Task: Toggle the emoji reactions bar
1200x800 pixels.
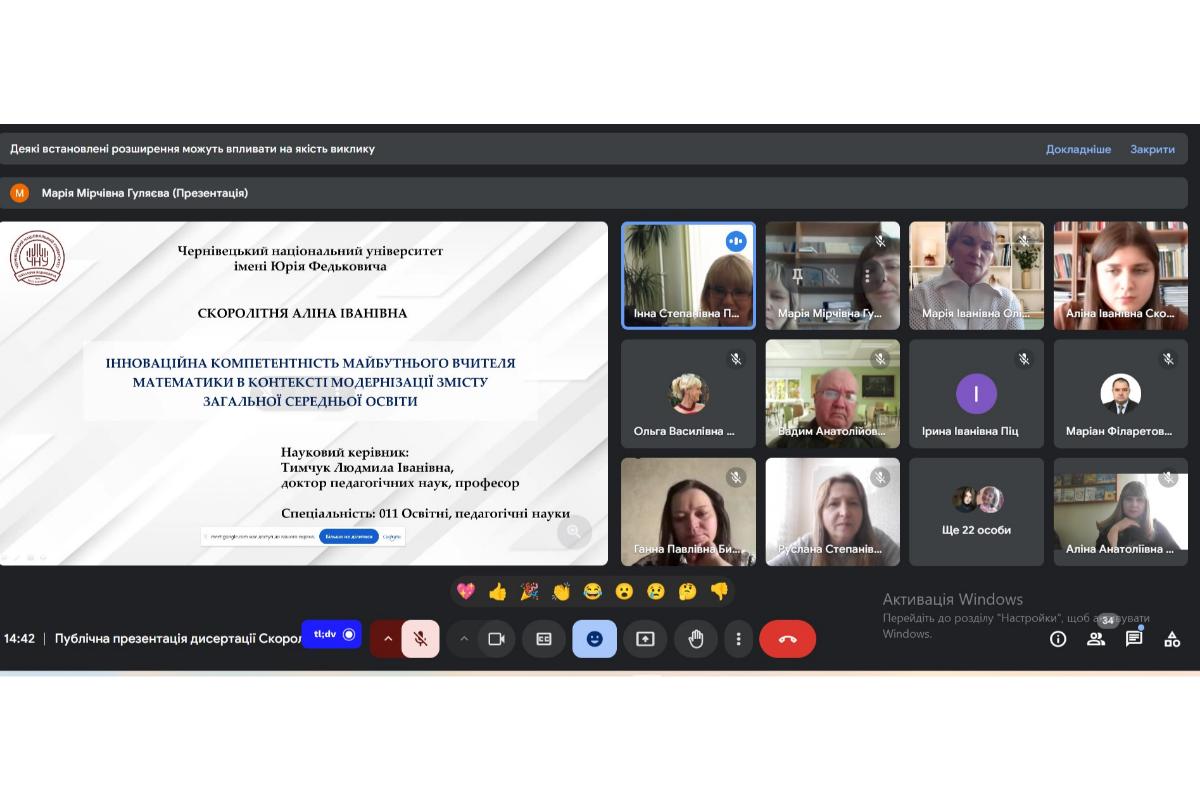Action: (595, 639)
